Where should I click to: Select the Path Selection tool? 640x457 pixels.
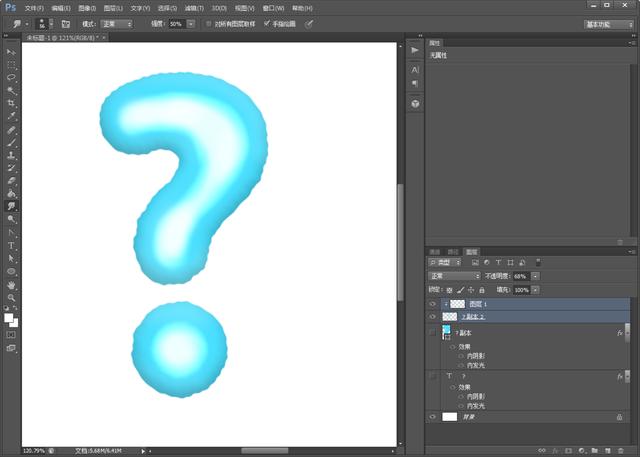11,258
